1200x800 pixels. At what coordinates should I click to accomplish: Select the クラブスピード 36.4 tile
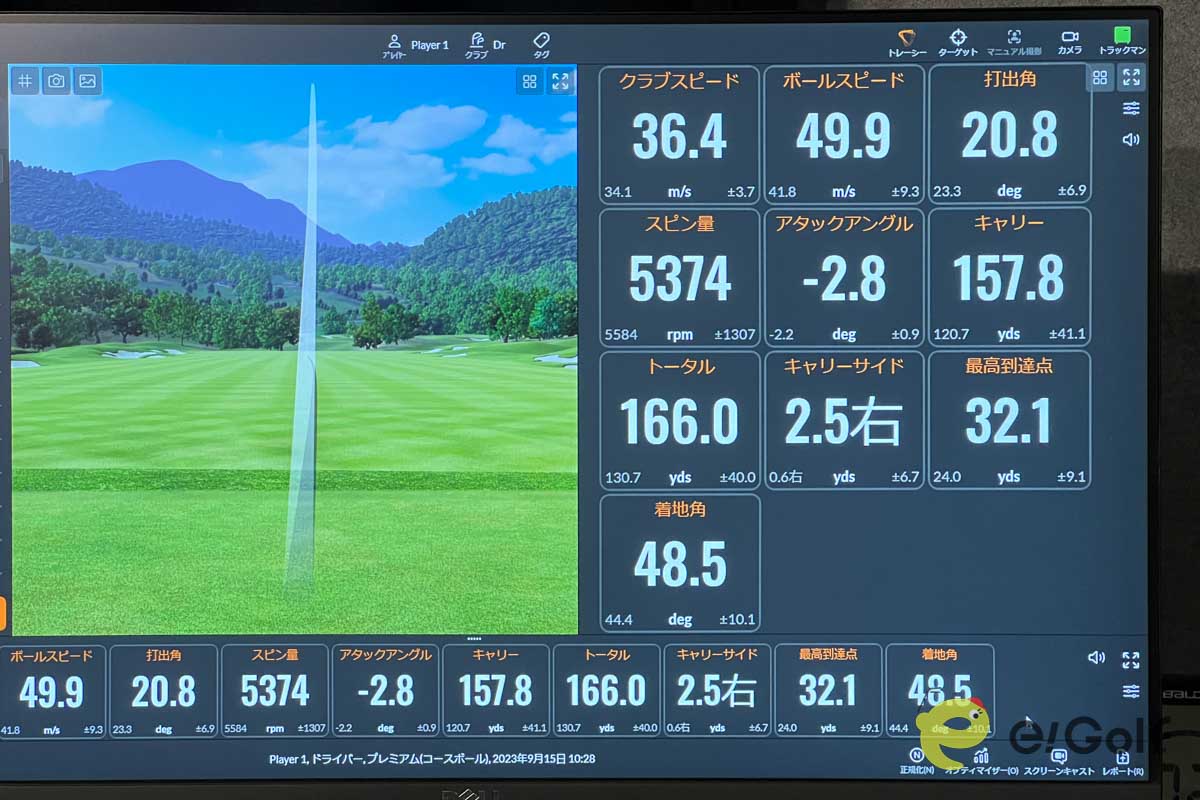click(x=680, y=135)
